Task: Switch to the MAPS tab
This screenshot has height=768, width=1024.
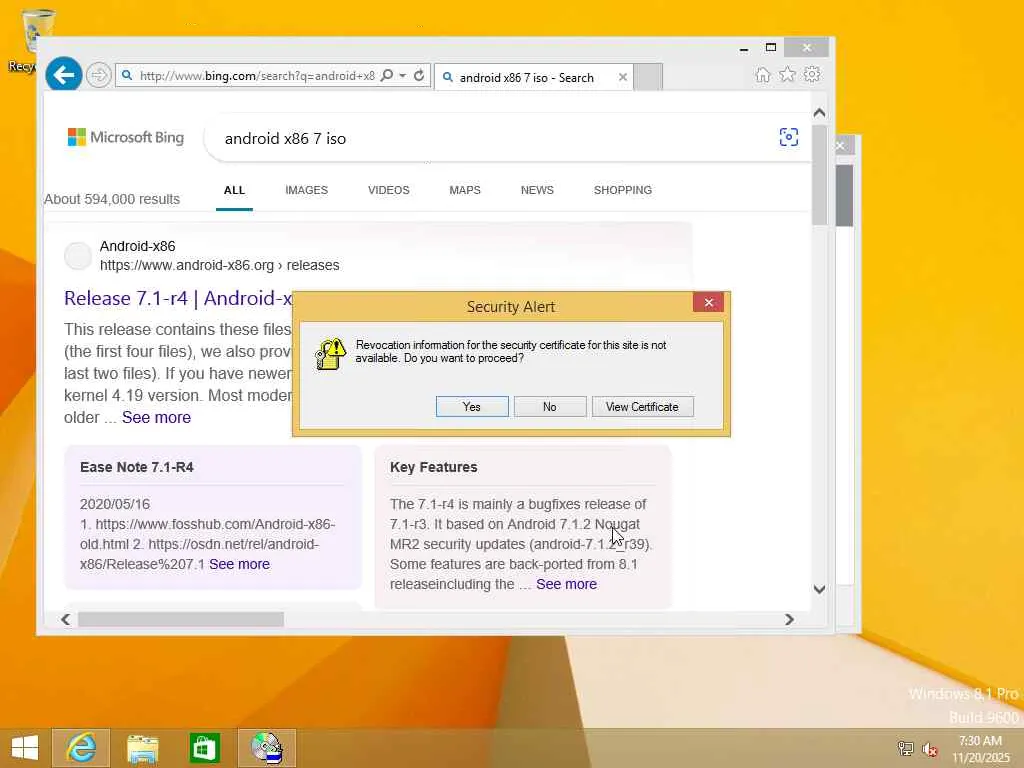Action: tap(465, 190)
